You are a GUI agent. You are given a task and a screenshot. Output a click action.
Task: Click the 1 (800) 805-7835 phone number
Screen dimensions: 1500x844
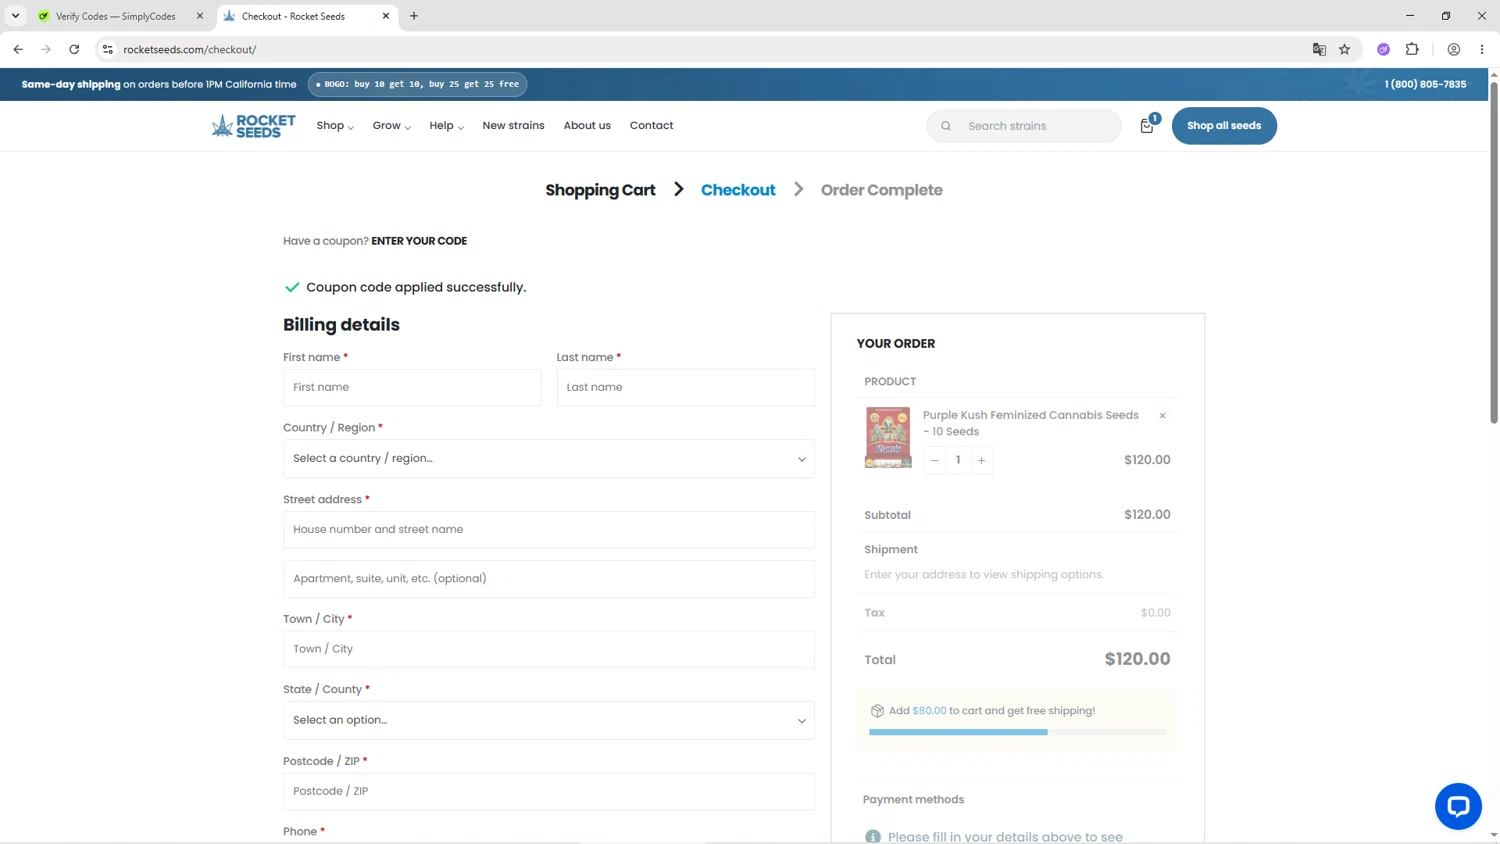[1425, 84]
